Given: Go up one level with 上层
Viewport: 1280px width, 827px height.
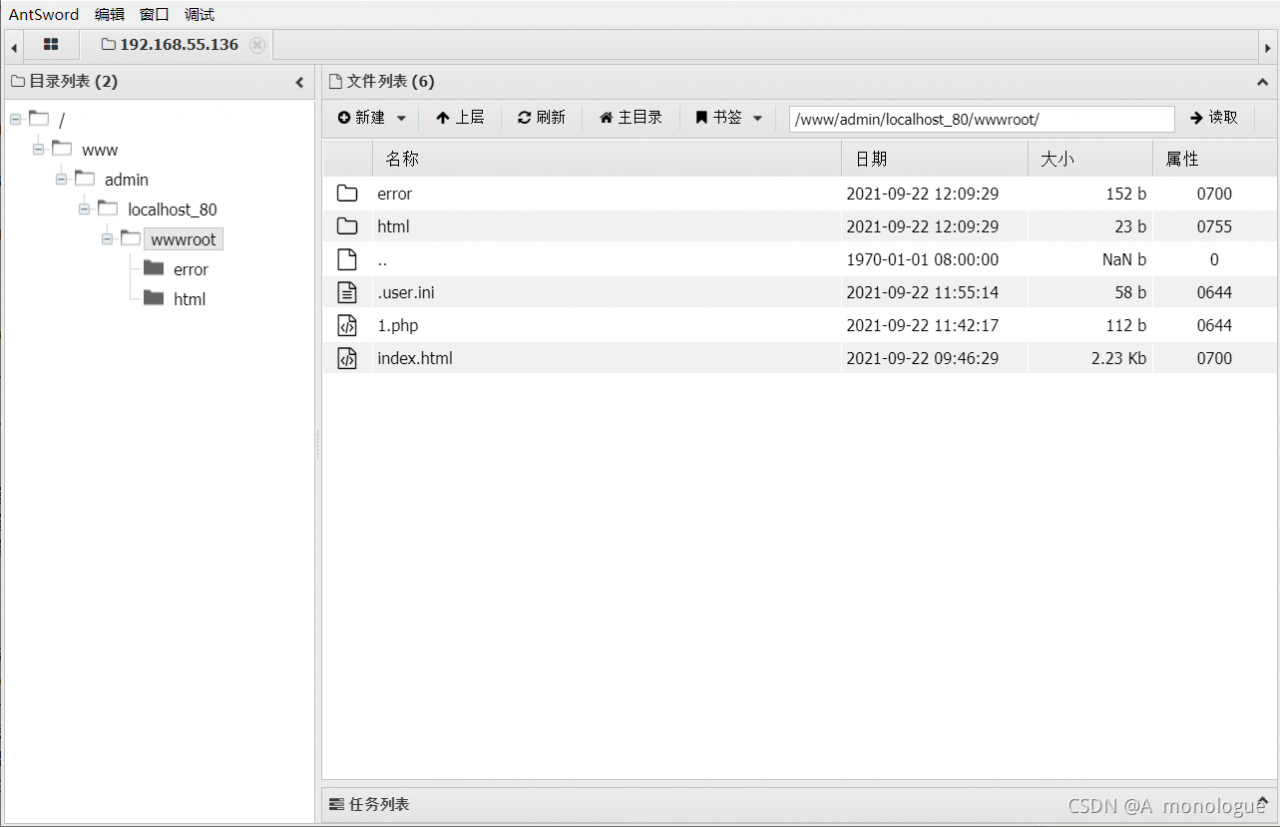Looking at the screenshot, I should click(x=460, y=118).
